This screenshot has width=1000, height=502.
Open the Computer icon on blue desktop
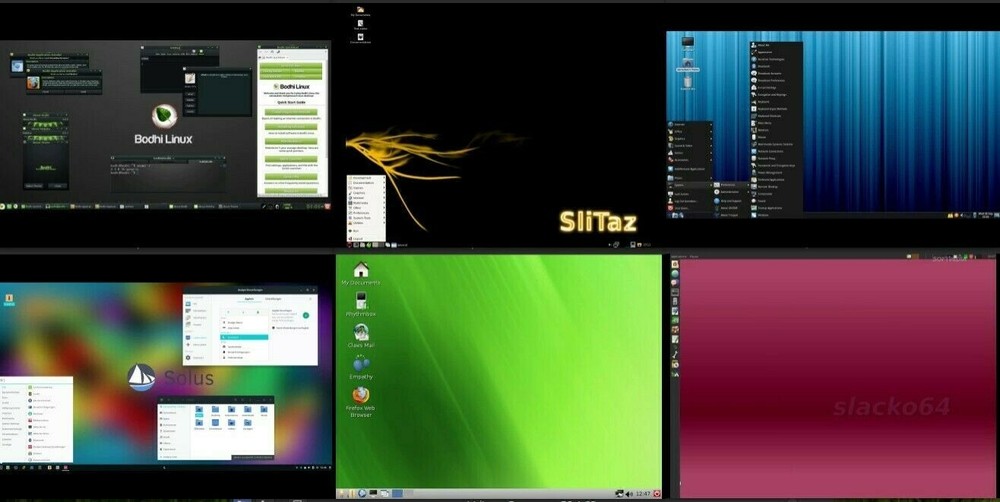[688, 43]
